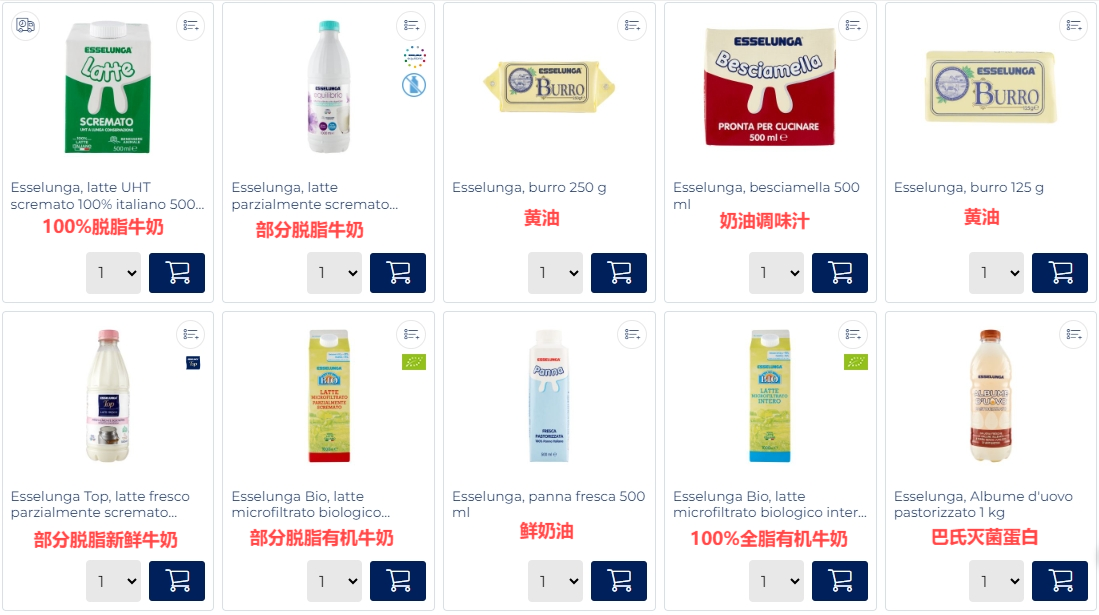
Task: Open Esselunga, burro 125 g product title
Action: coord(969,187)
